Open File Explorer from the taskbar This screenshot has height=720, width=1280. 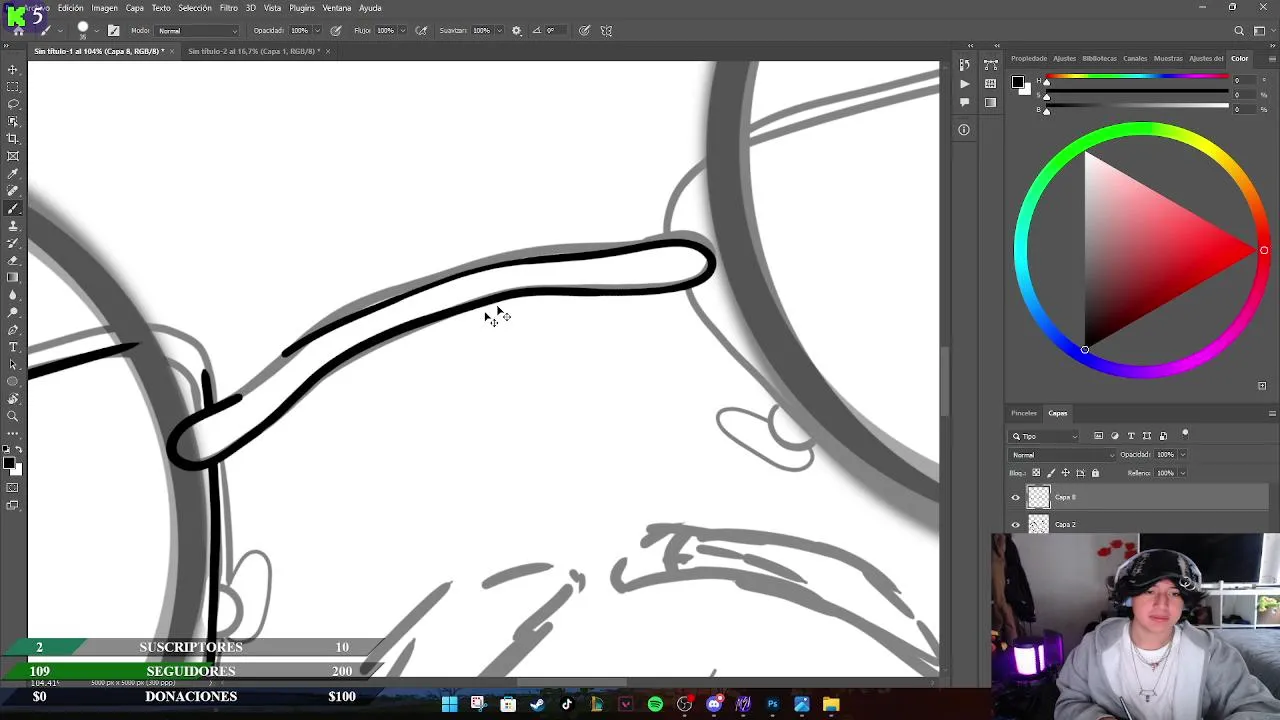(x=831, y=705)
